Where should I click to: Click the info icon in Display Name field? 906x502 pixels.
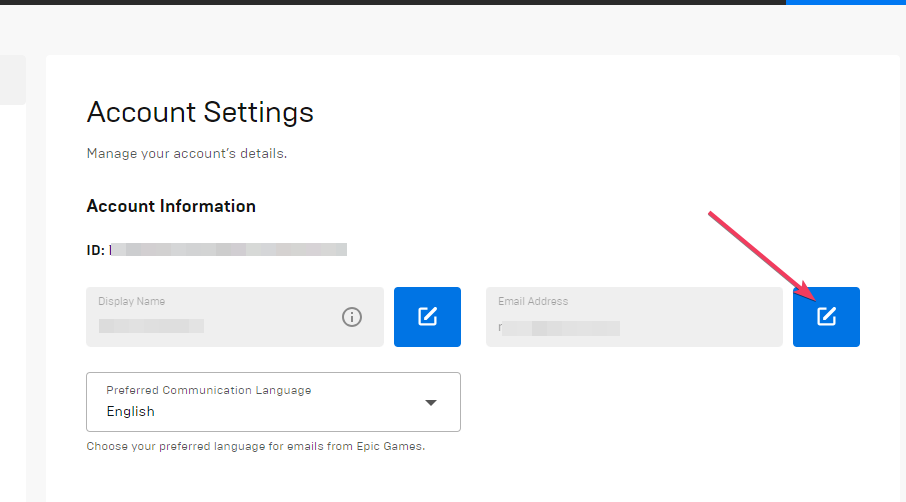(x=352, y=317)
